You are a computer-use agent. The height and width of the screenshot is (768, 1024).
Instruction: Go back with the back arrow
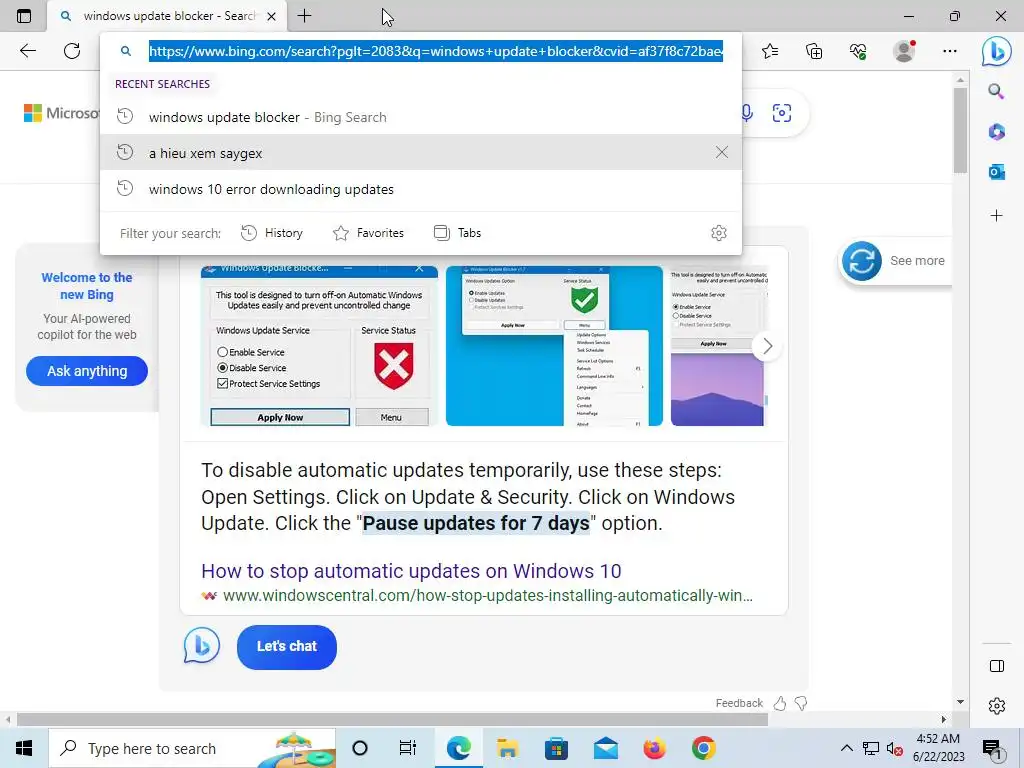[x=27, y=51]
